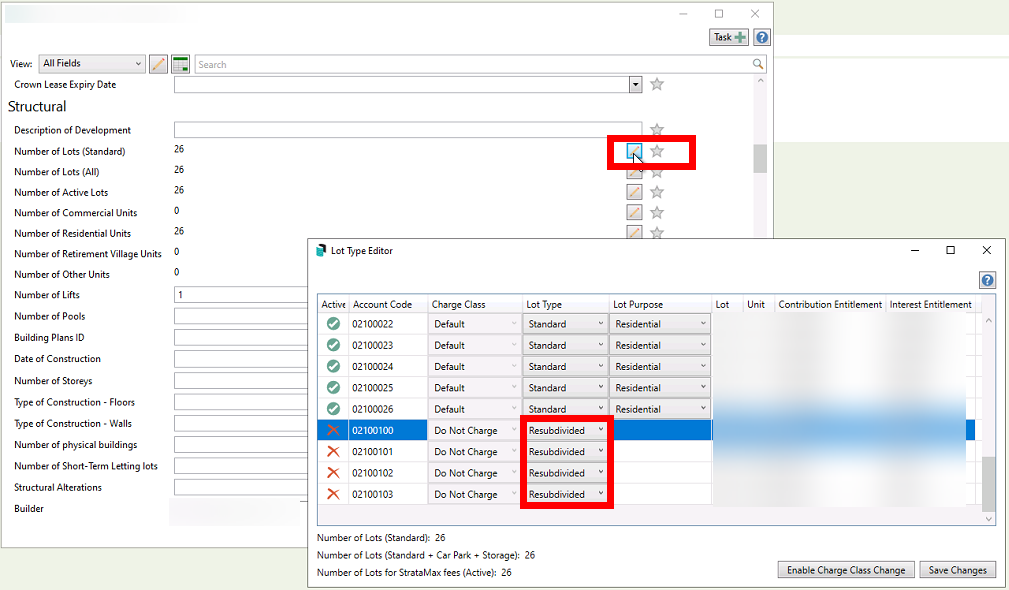The height and width of the screenshot is (590, 1009).
Task: Edit Number of Active Lots with pencil
Action: (634, 192)
